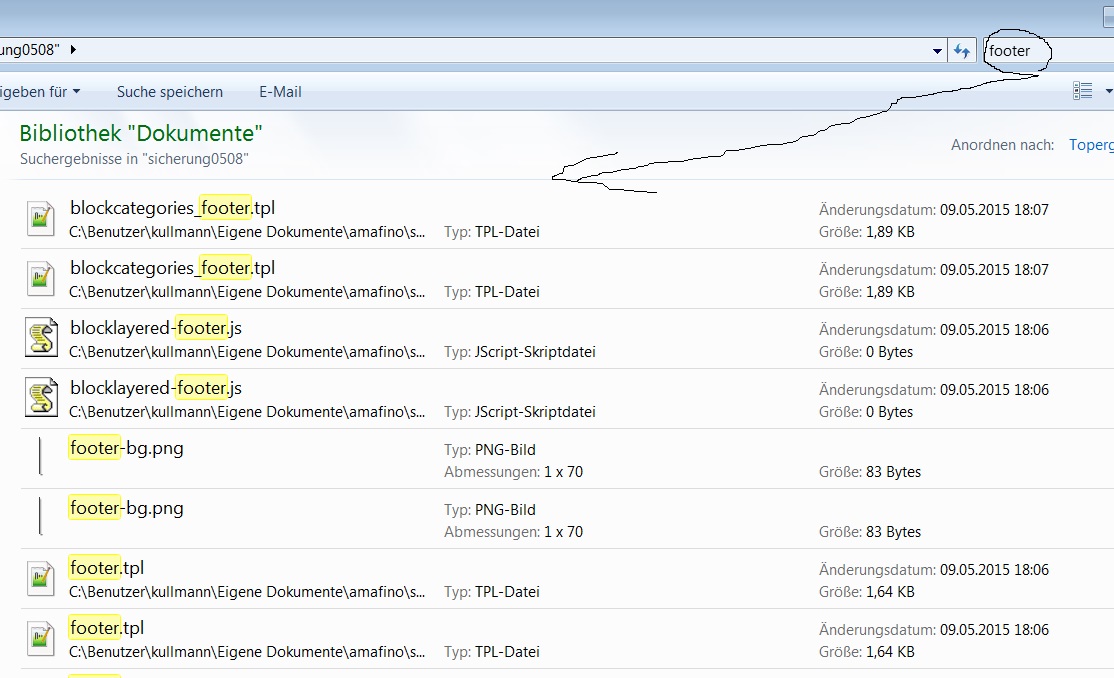
Task: Click the lower "blocklayered-footer.js" file name
Action: point(156,388)
